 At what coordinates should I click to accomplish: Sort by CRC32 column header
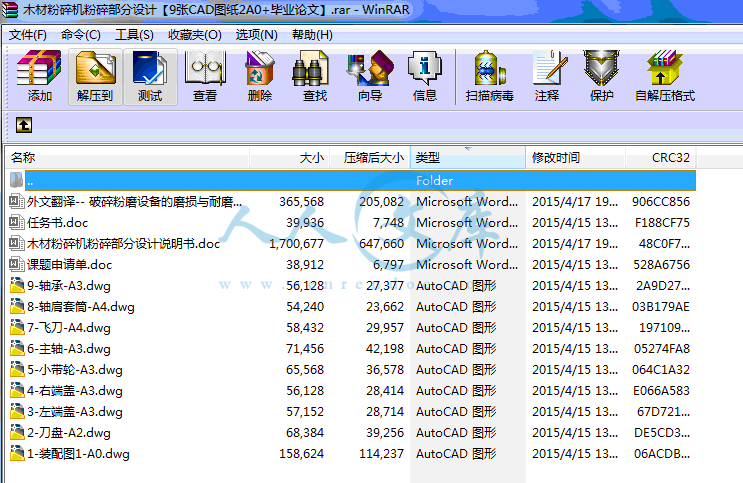(x=661, y=157)
